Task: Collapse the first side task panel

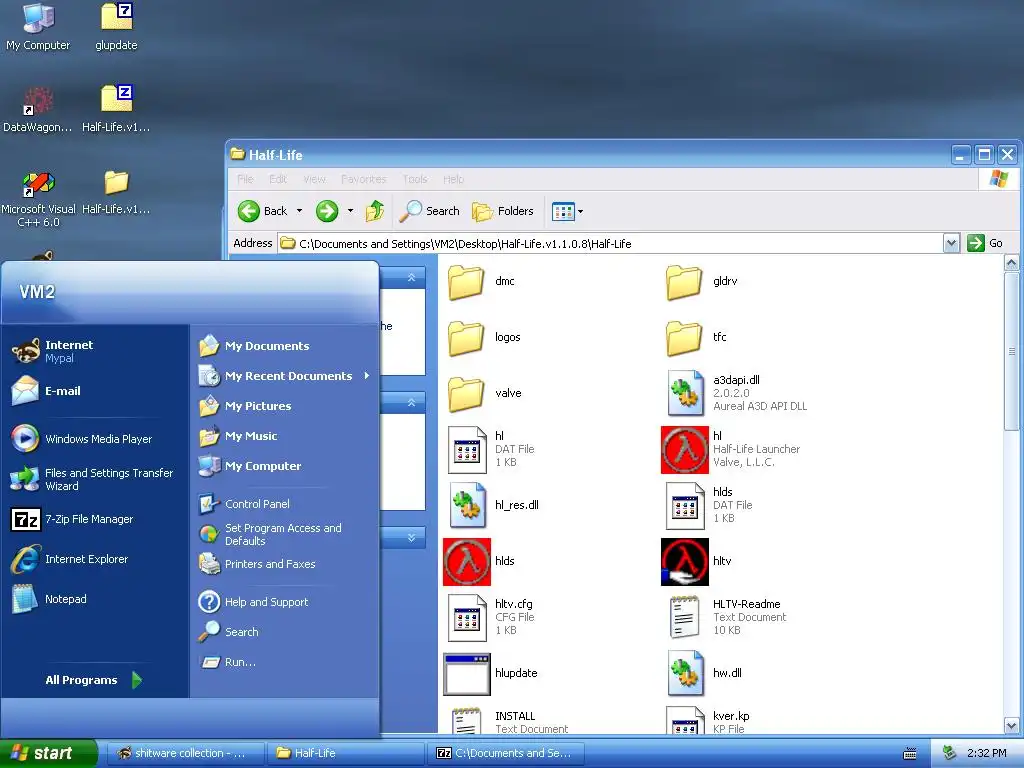Action: [411, 278]
